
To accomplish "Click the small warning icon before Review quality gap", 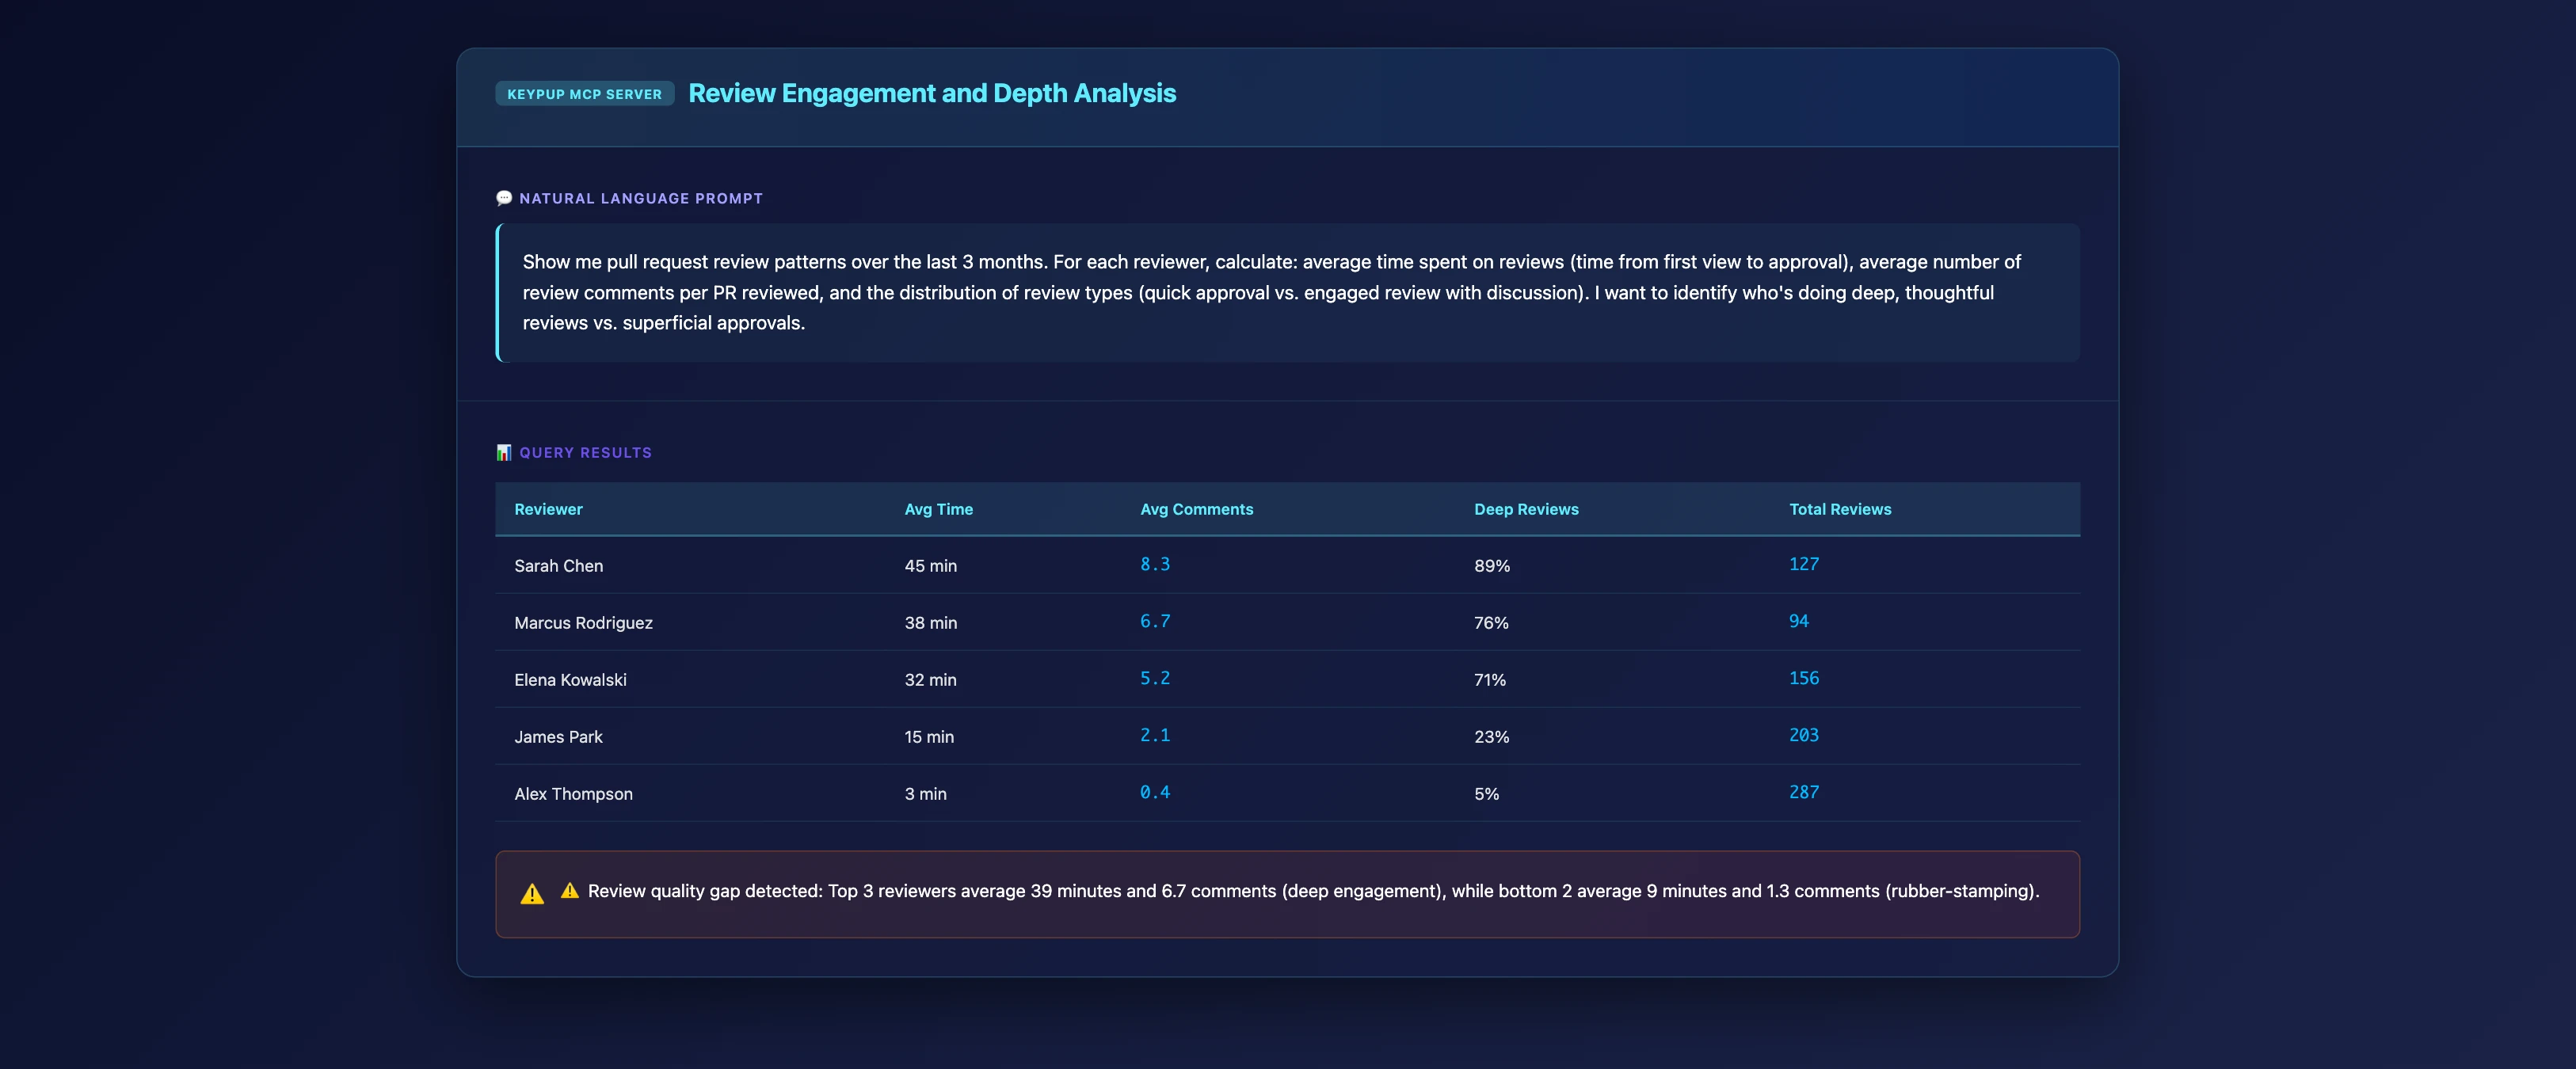I will tap(570, 890).
